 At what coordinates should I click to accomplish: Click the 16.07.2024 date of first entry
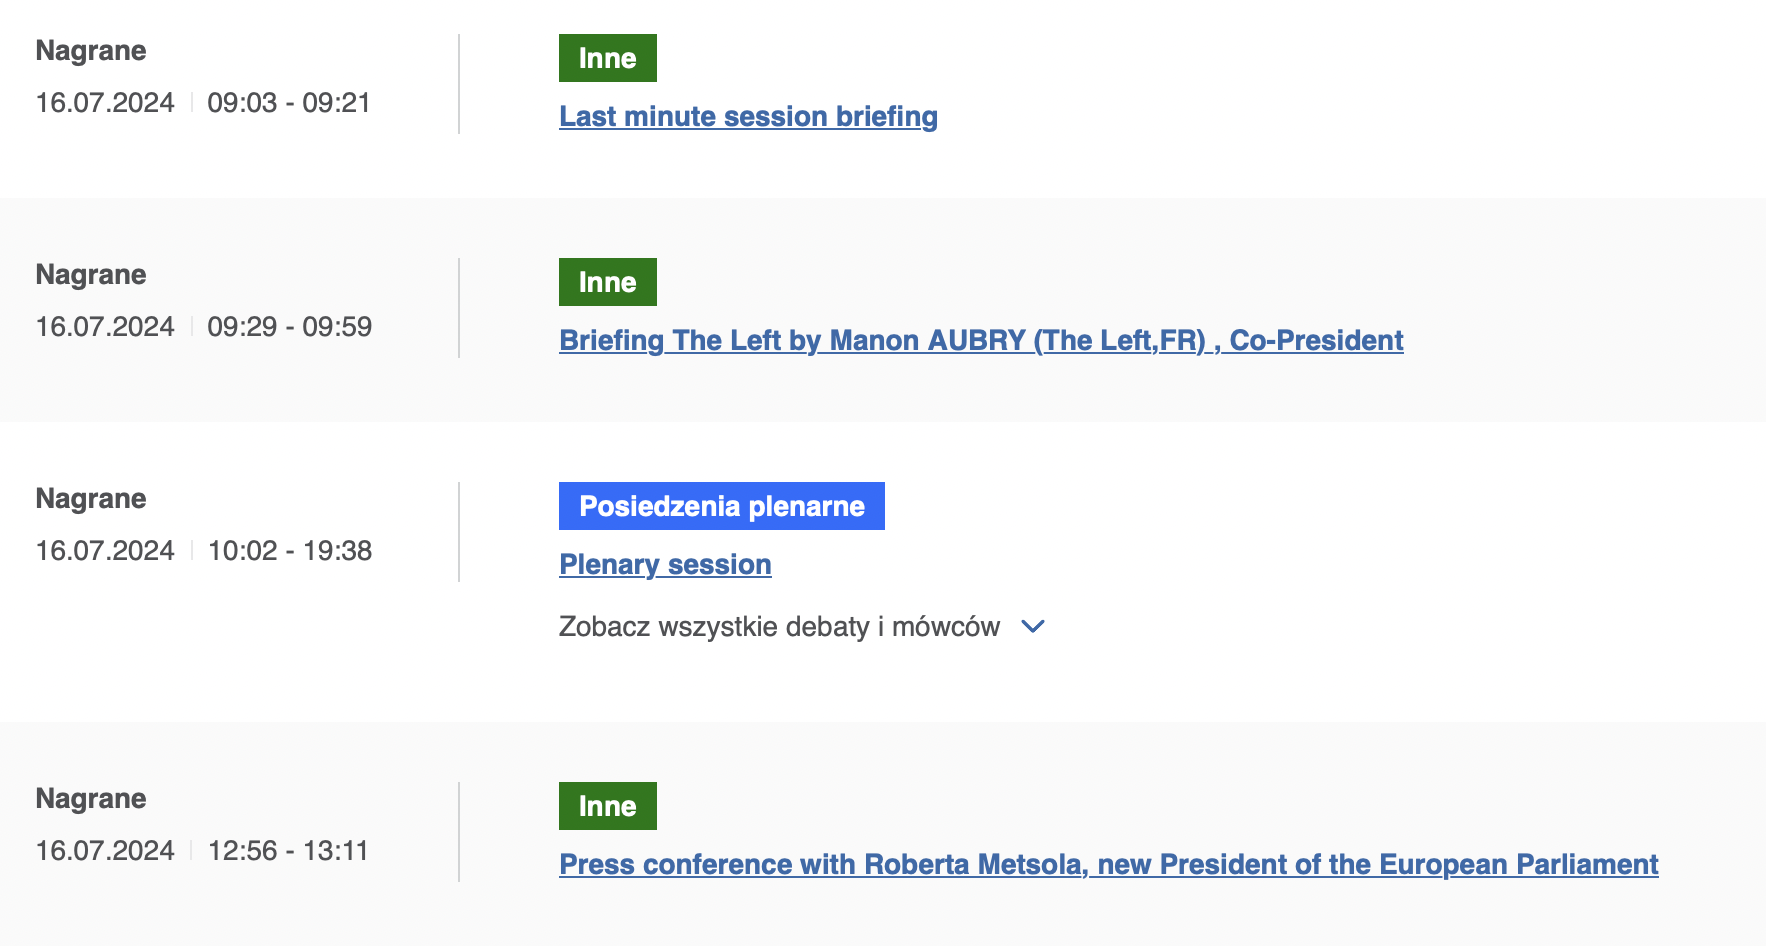[105, 103]
